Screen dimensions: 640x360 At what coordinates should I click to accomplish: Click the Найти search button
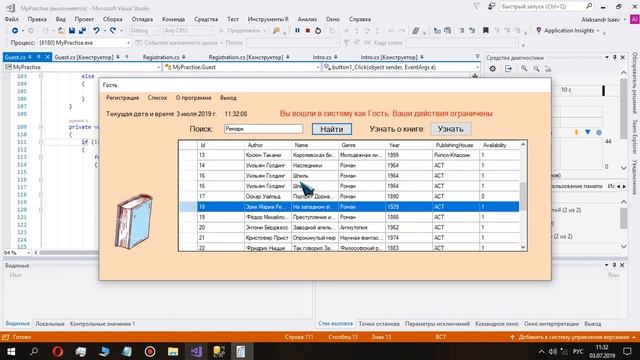pos(331,129)
